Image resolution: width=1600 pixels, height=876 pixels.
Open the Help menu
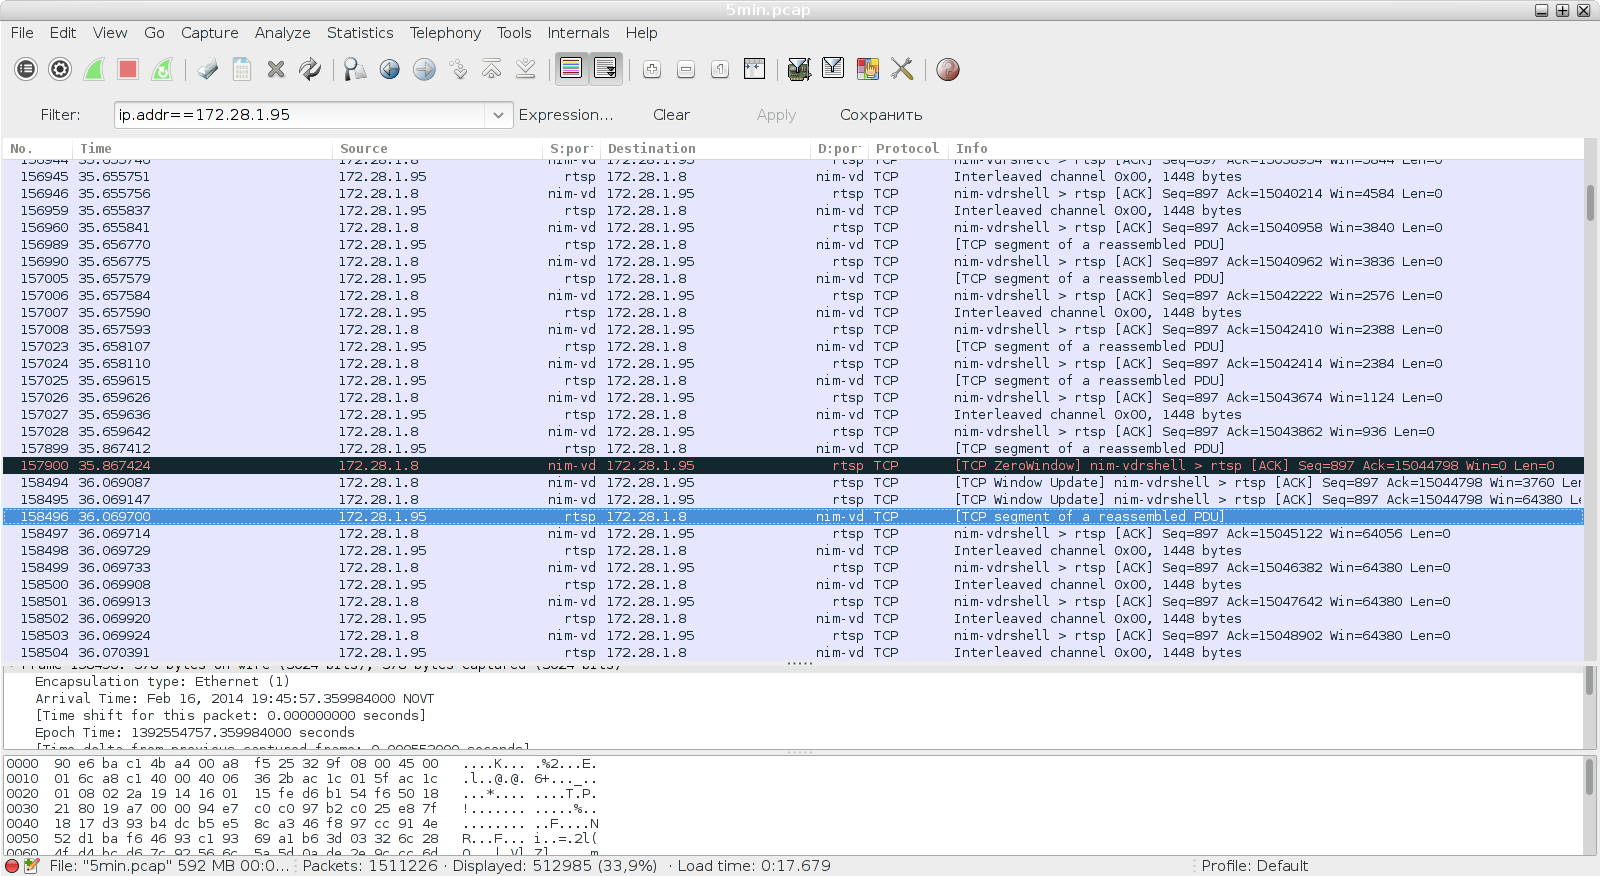pos(641,33)
